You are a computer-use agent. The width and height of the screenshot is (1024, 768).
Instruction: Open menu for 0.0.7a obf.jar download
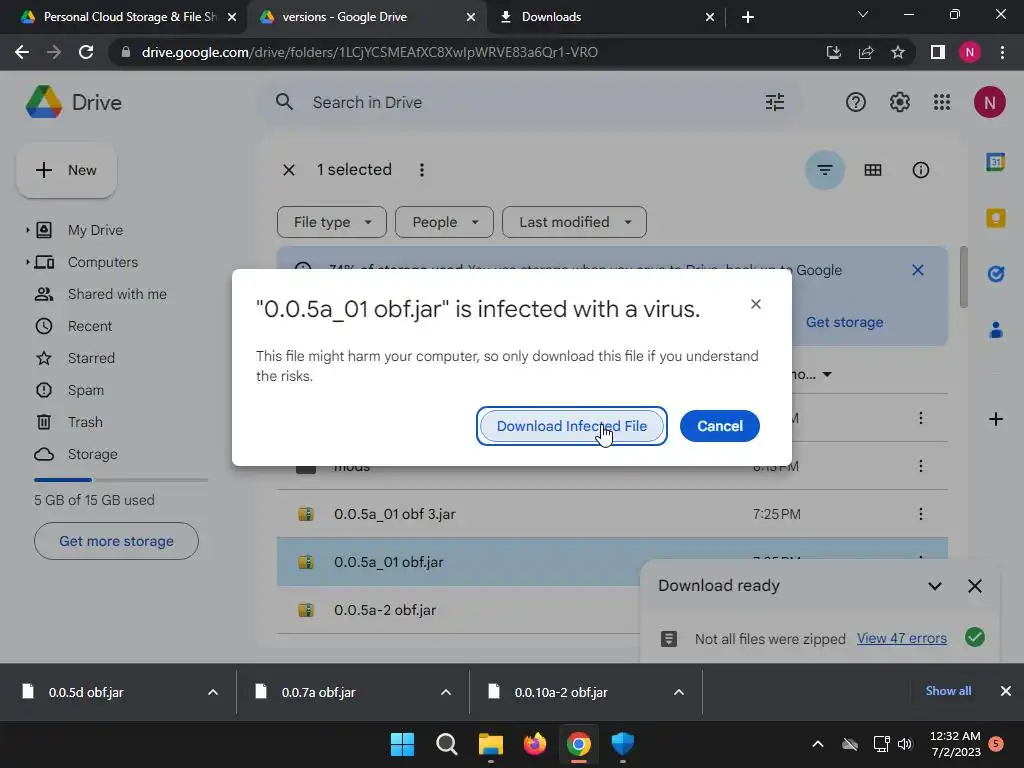point(446,692)
